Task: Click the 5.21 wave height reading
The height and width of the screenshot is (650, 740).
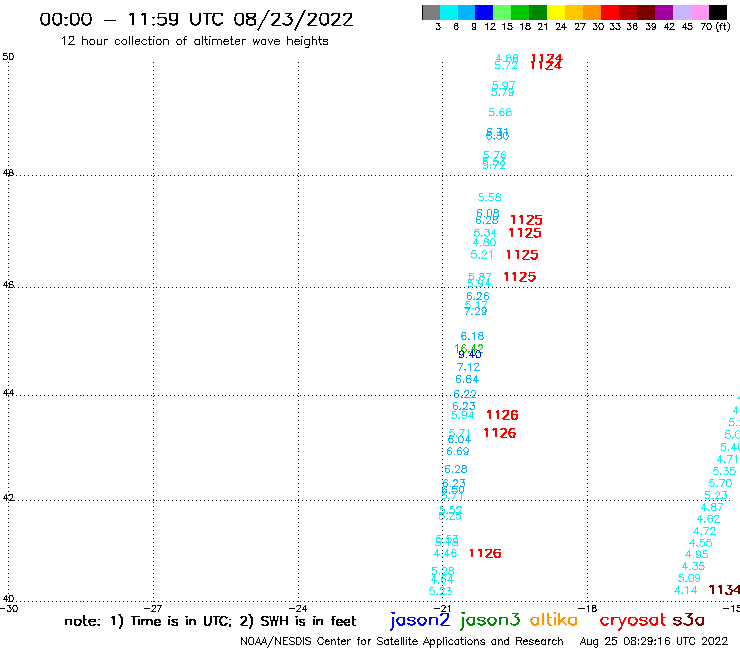Action: [x=482, y=255]
